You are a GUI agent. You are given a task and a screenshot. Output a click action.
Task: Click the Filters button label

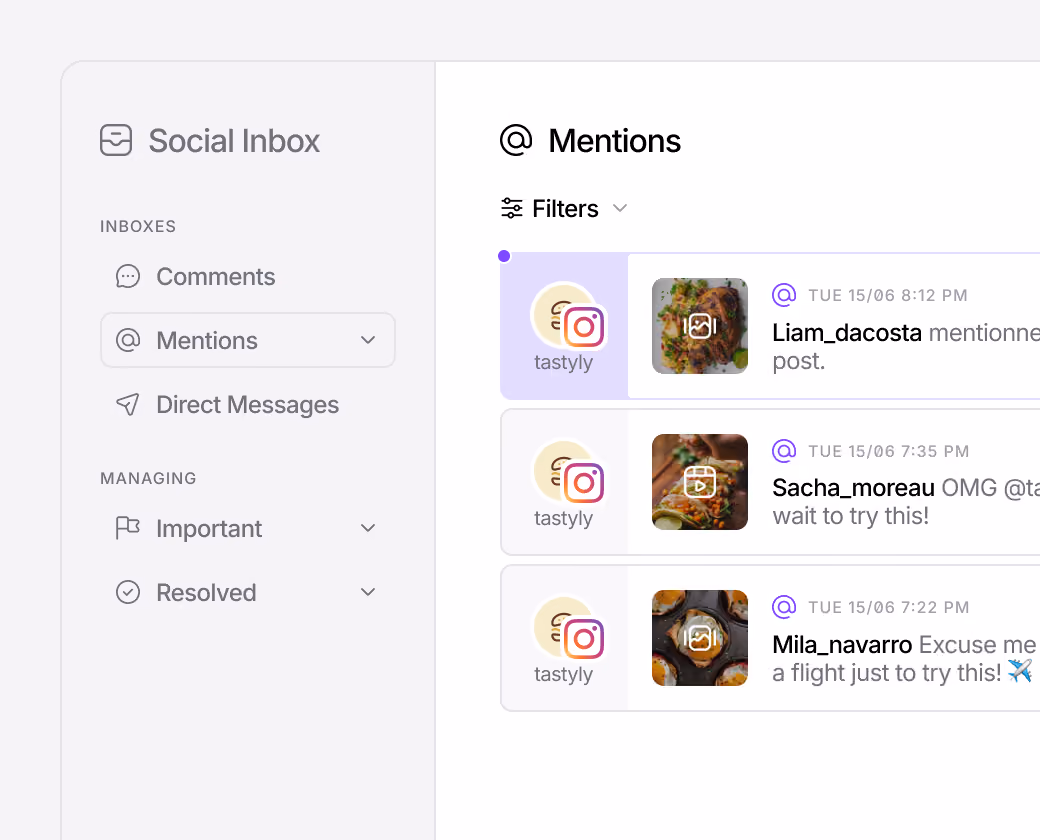(x=565, y=208)
